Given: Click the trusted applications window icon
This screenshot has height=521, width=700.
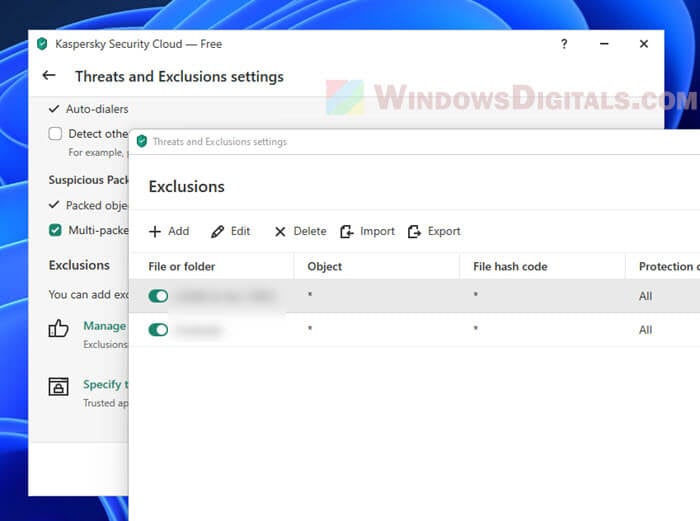Looking at the screenshot, I should pyautogui.click(x=58, y=387).
